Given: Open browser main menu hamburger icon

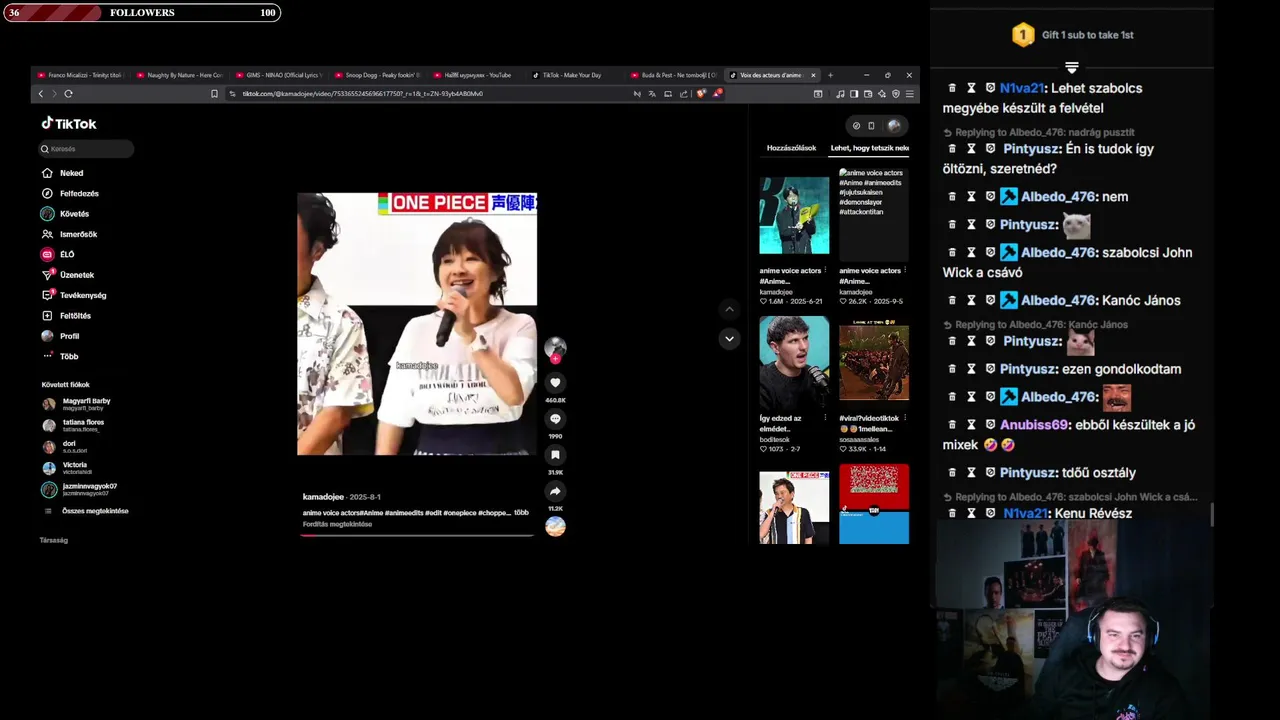Looking at the screenshot, I should click(x=909, y=94).
